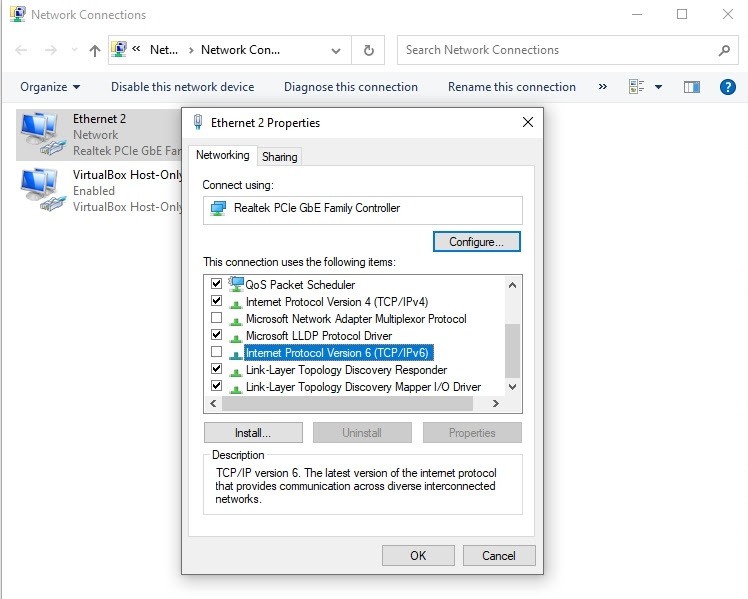The image size is (748, 599).
Task: Toggle the preview pane
Action: point(691,87)
